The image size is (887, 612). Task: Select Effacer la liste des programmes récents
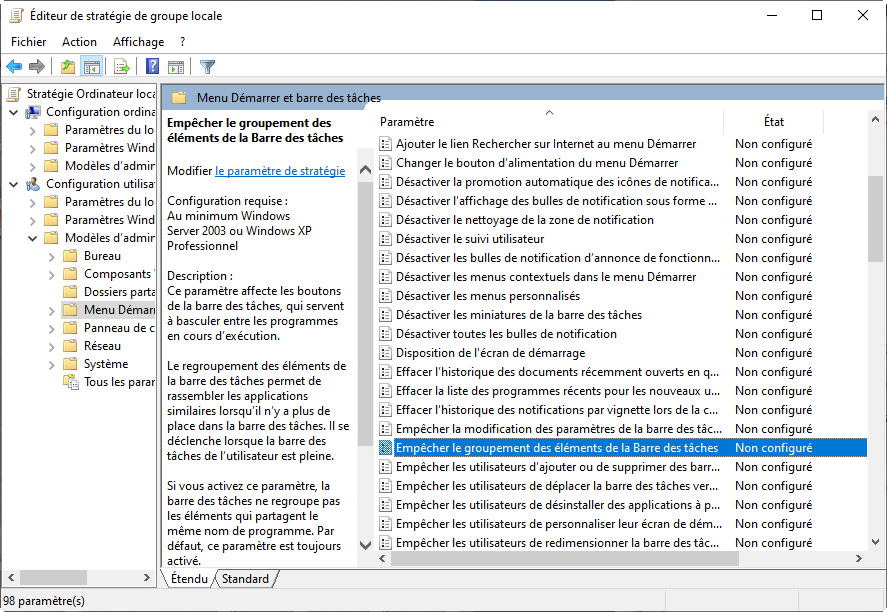(x=558, y=391)
